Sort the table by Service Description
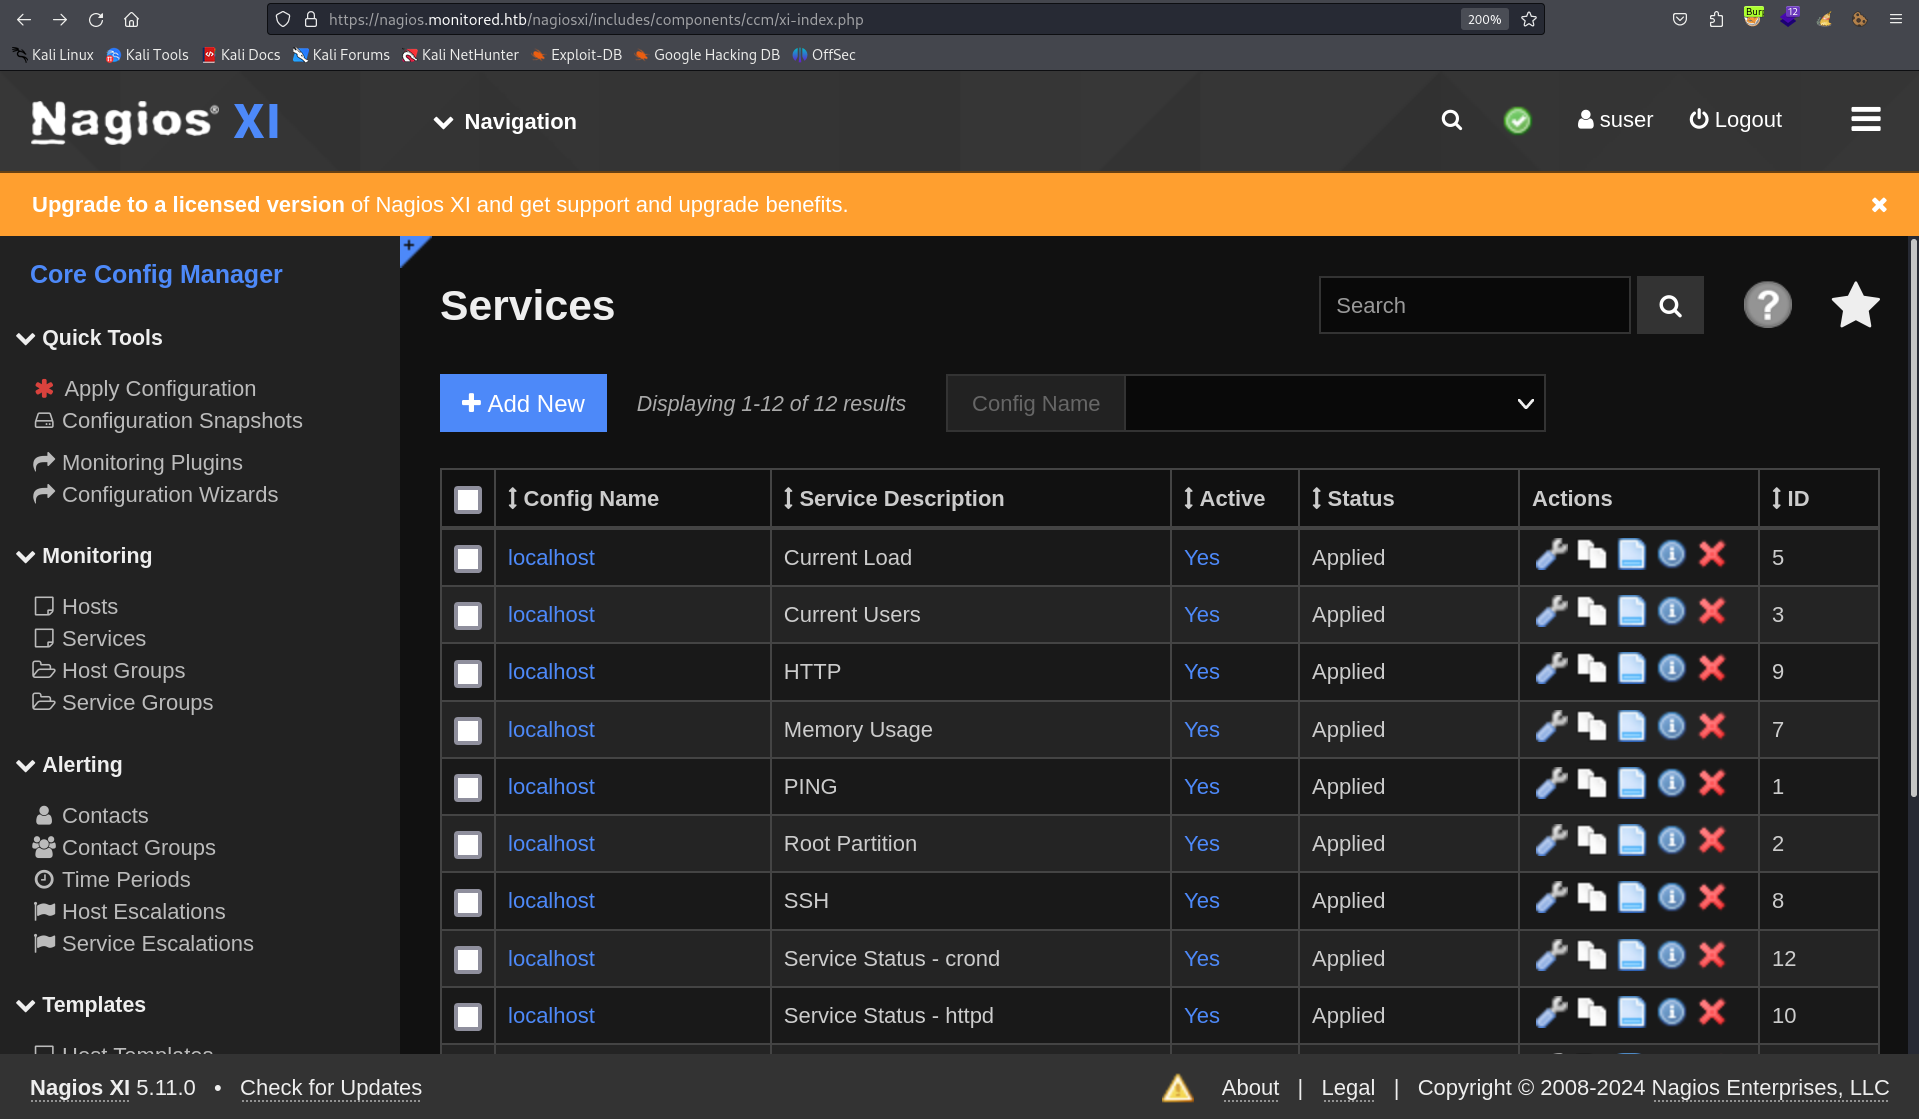 893,499
